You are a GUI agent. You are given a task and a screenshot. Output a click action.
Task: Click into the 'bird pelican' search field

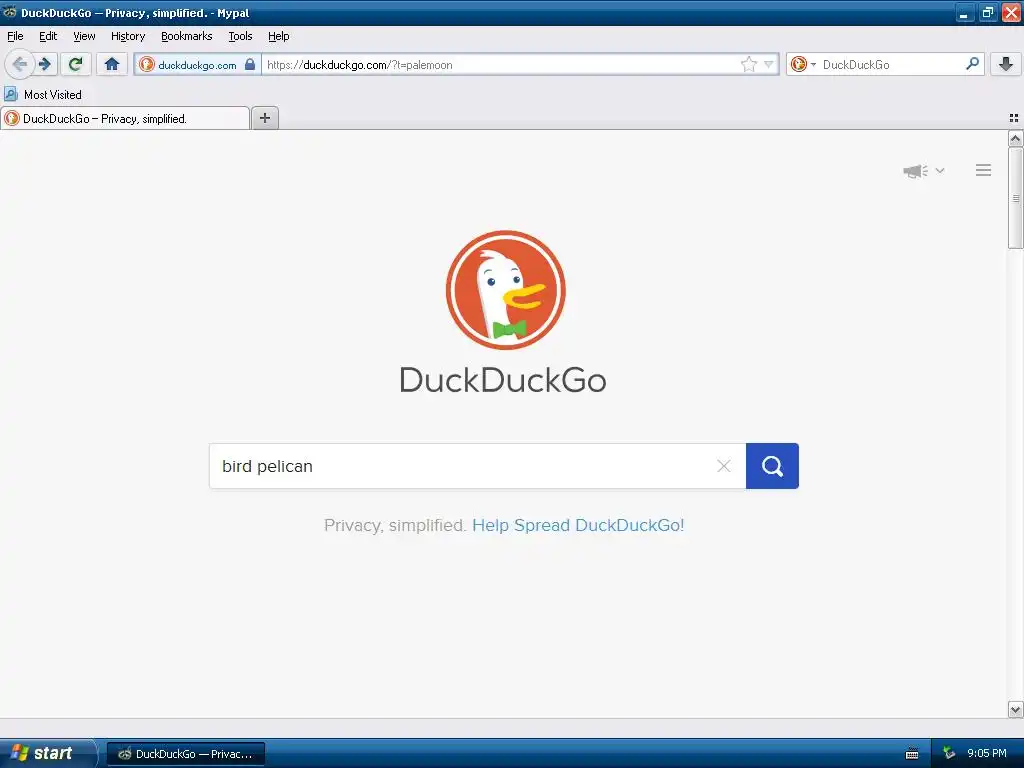point(464,466)
